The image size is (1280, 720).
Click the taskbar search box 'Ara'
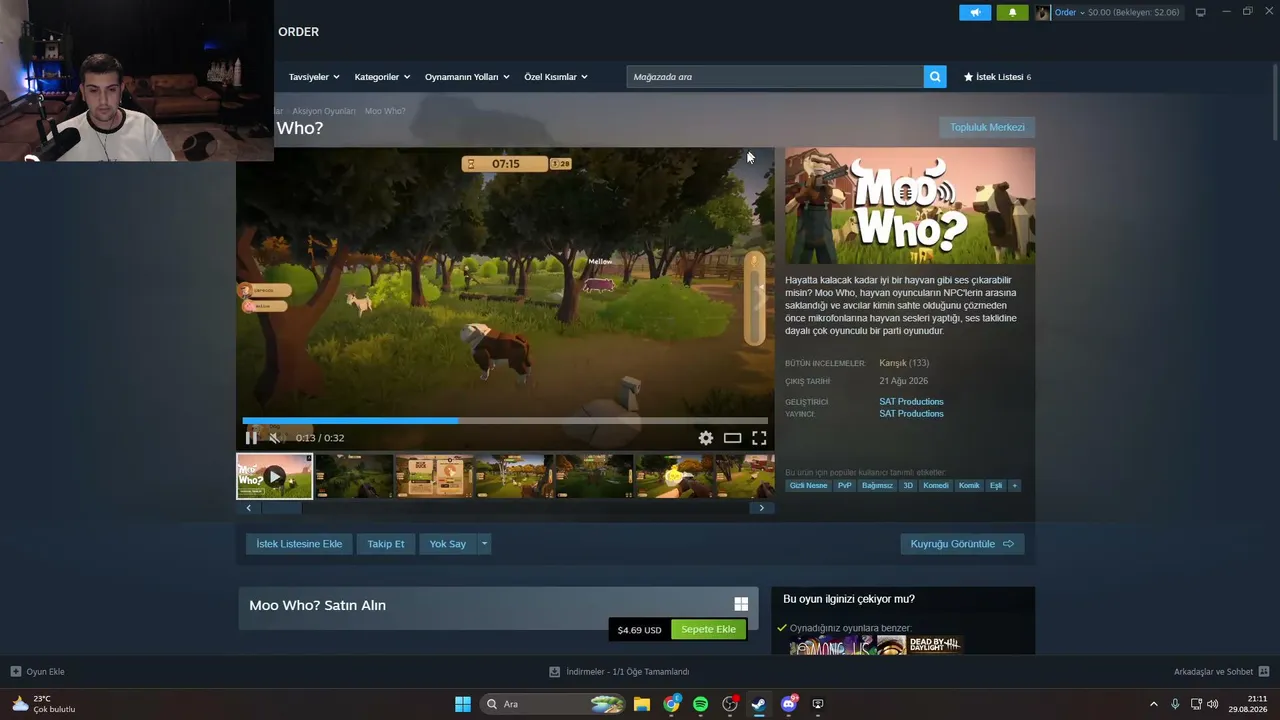(x=554, y=704)
